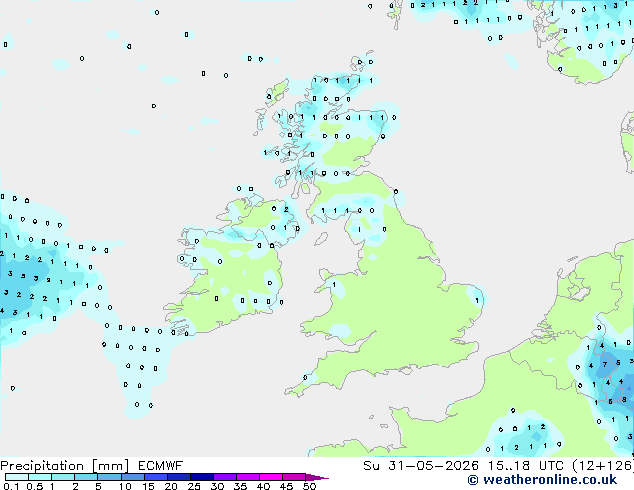Open the weatheronline.co.uk link
The width and height of the screenshot is (634, 490).
pyautogui.click(x=542, y=480)
